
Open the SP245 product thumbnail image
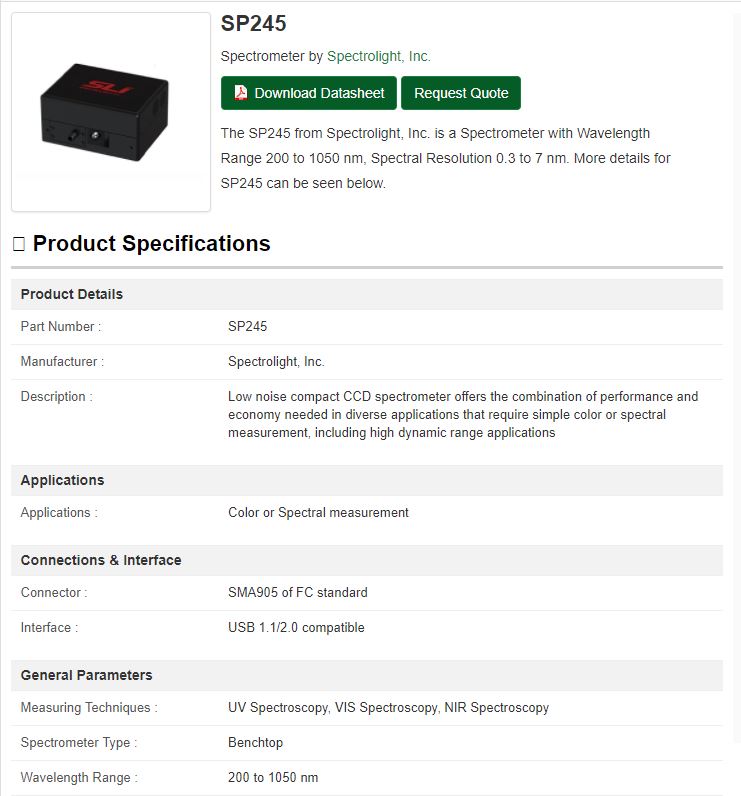click(x=111, y=112)
